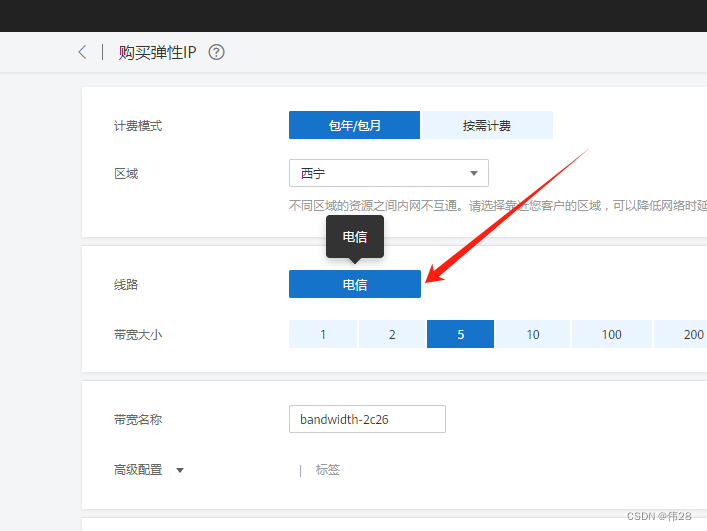
Task: Open the 西宁 region dropdown
Action: (388, 173)
